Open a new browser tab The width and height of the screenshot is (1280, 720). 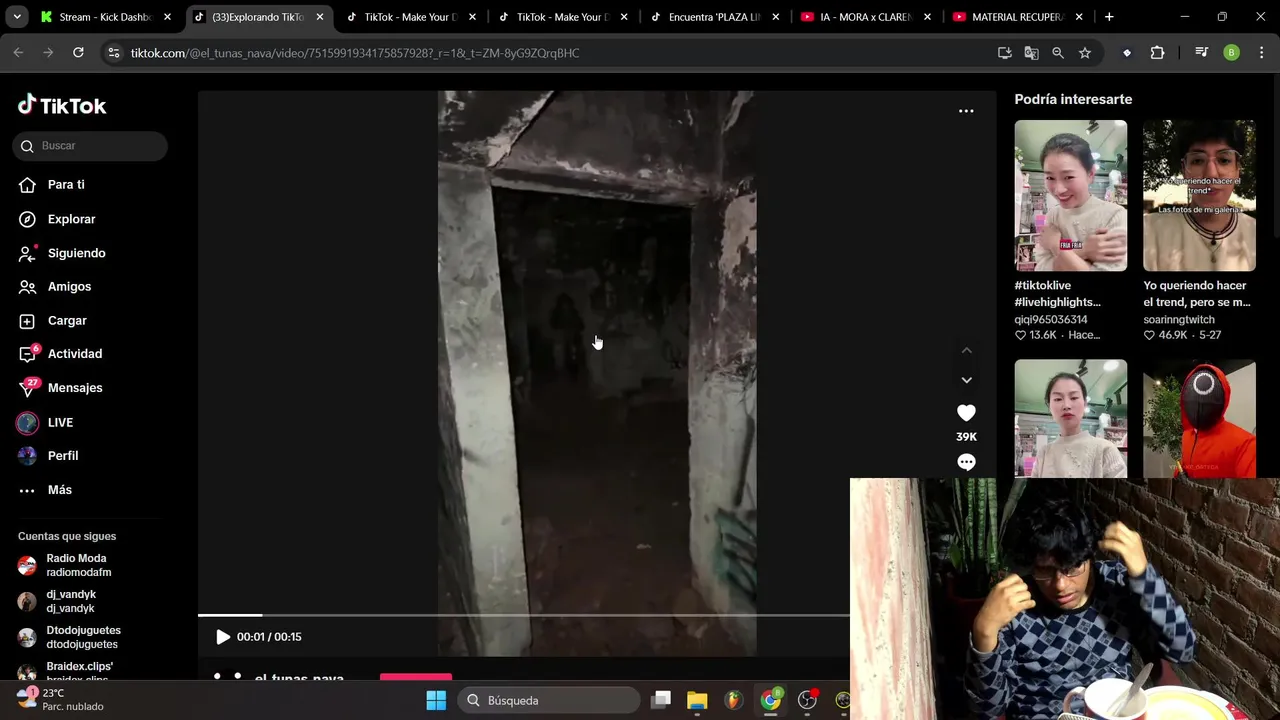point(1108,17)
